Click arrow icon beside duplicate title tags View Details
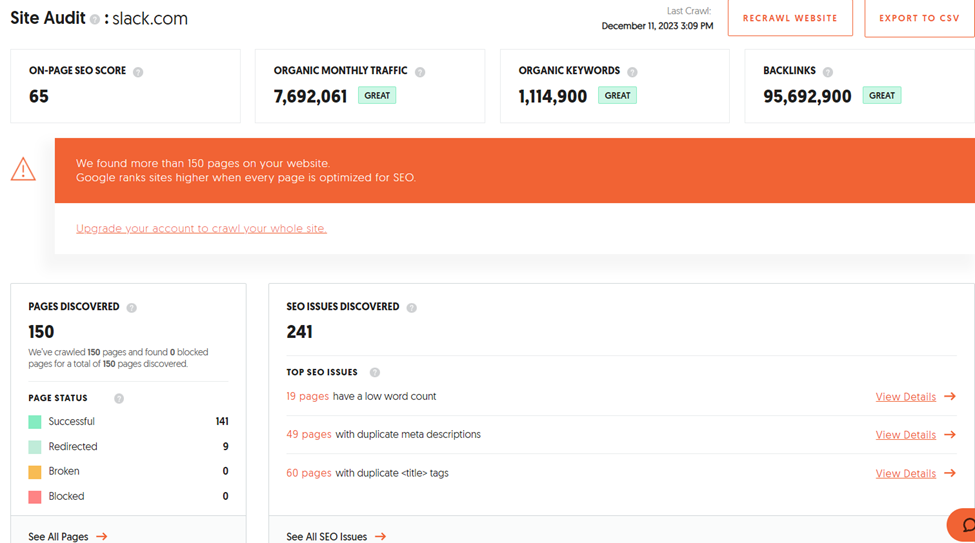The image size is (975, 543). click(950, 473)
